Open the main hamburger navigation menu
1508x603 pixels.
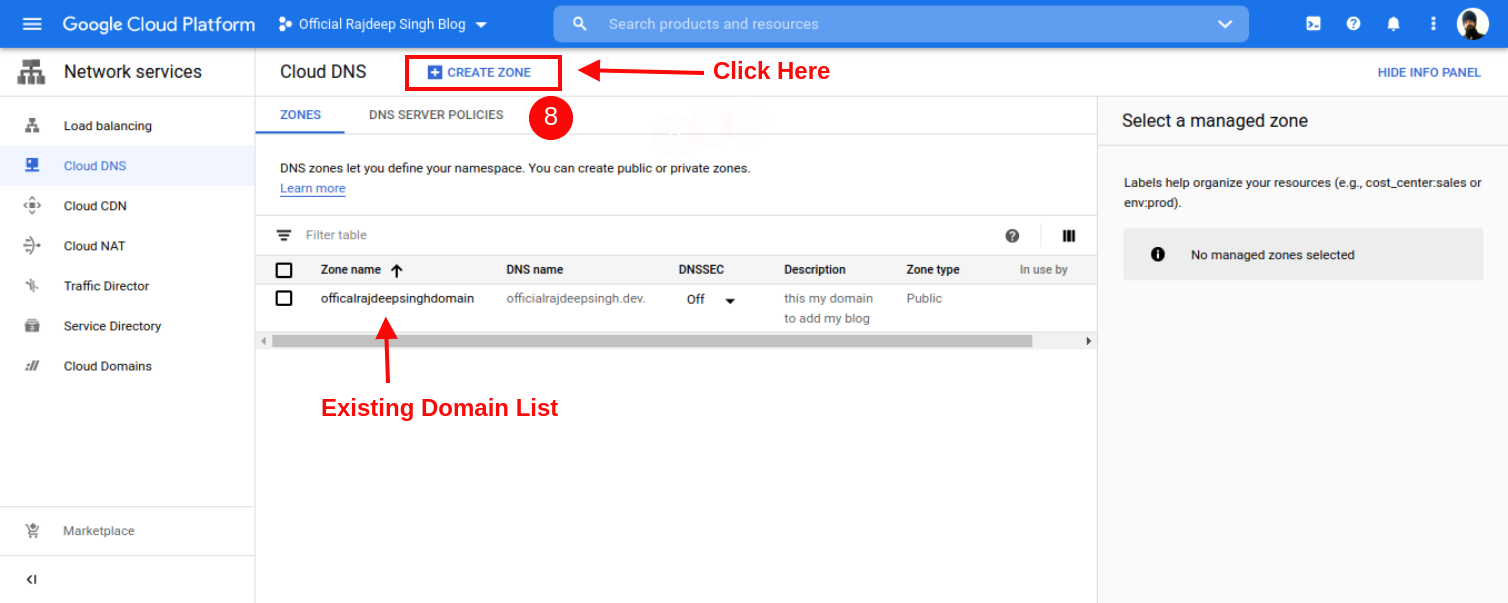(x=32, y=24)
